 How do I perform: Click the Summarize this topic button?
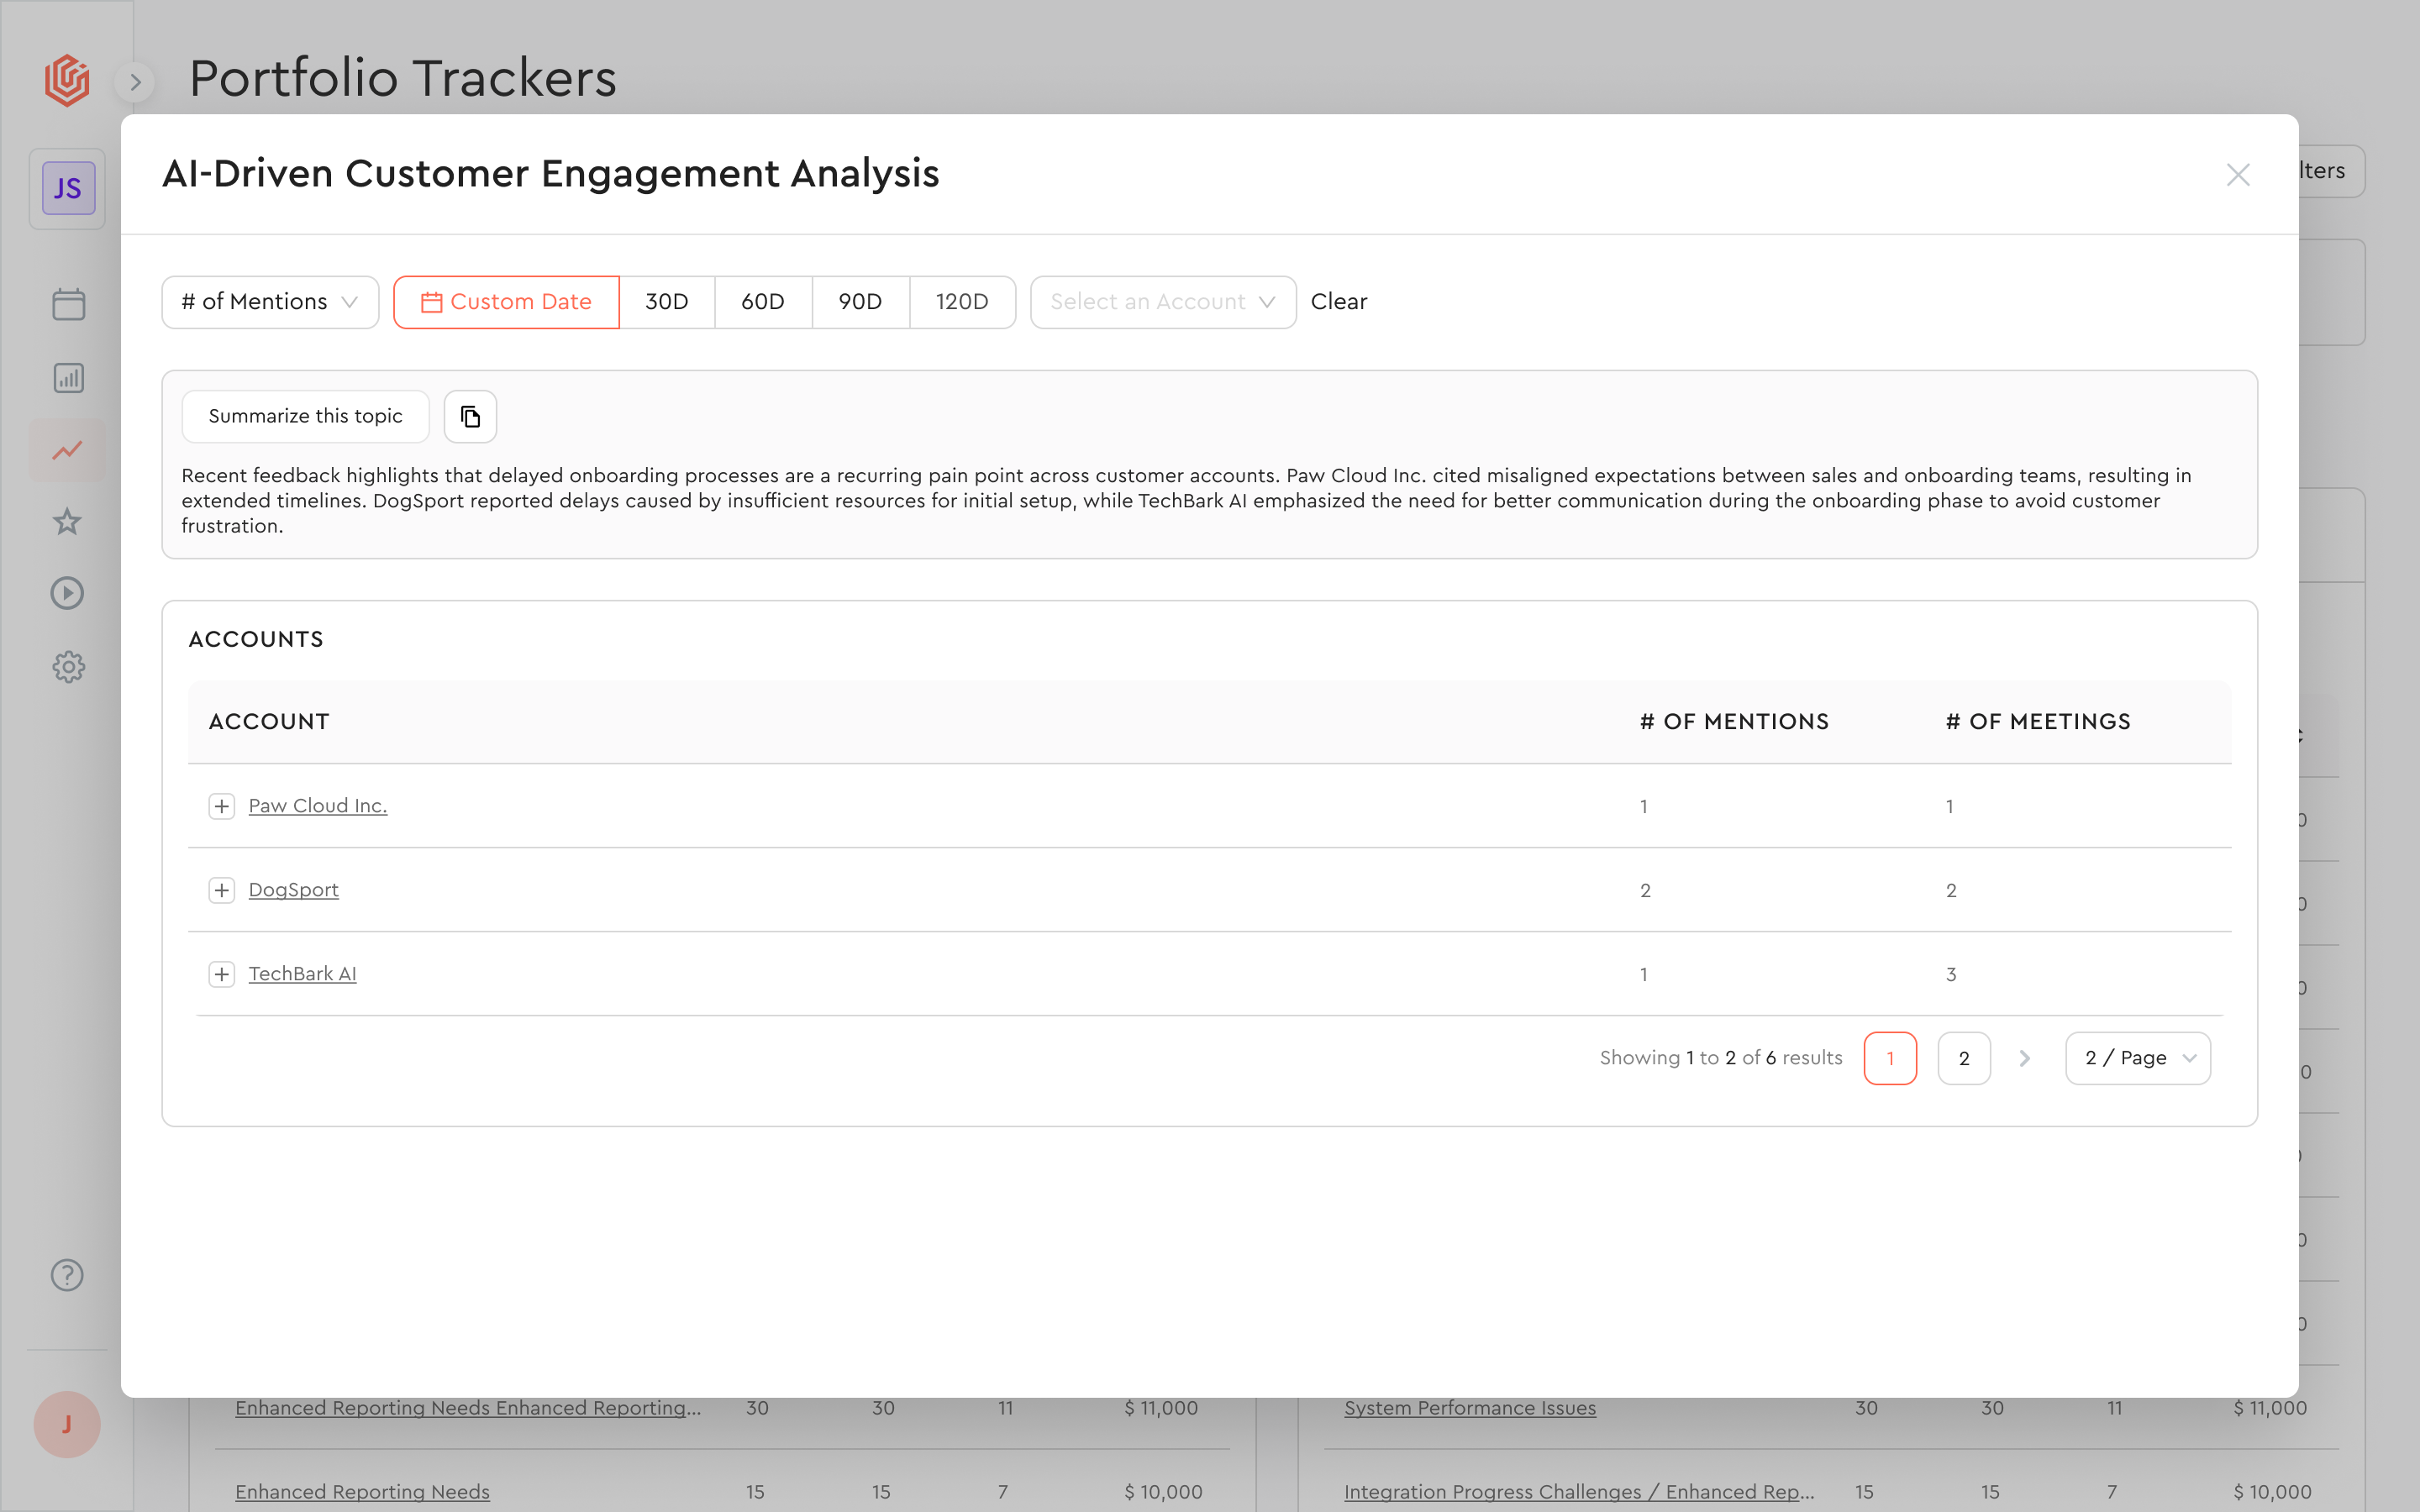click(x=305, y=416)
